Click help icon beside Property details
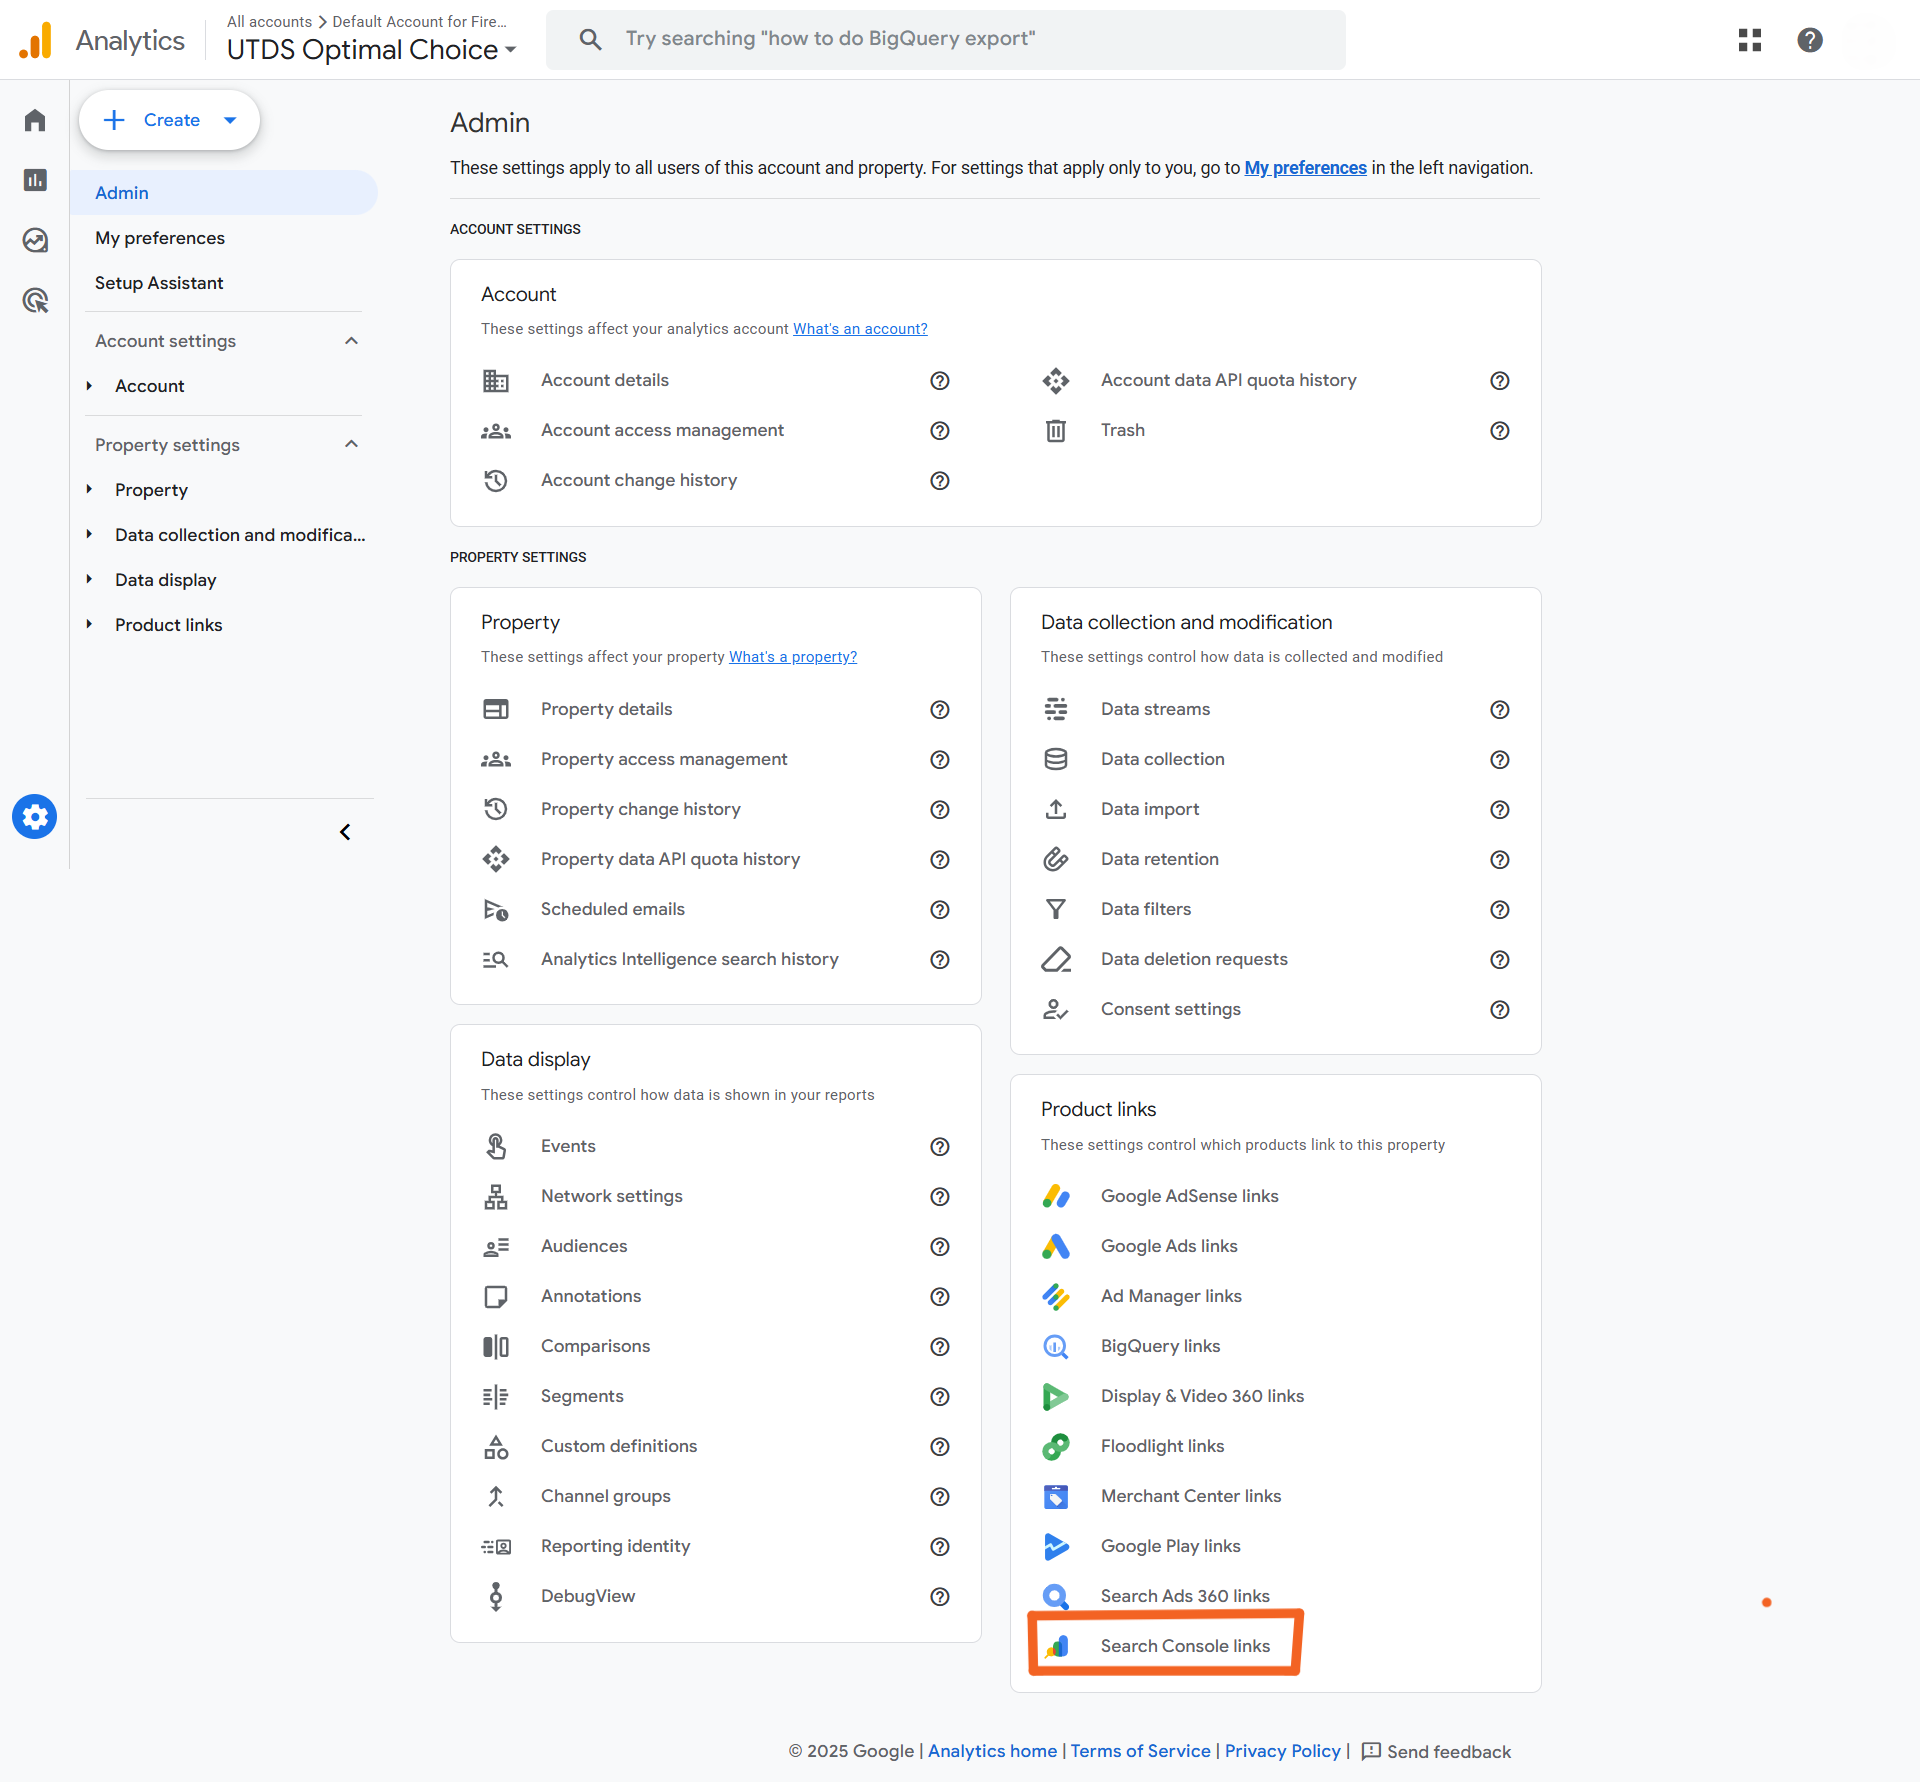The width and height of the screenshot is (1920, 1782). [x=940, y=710]
